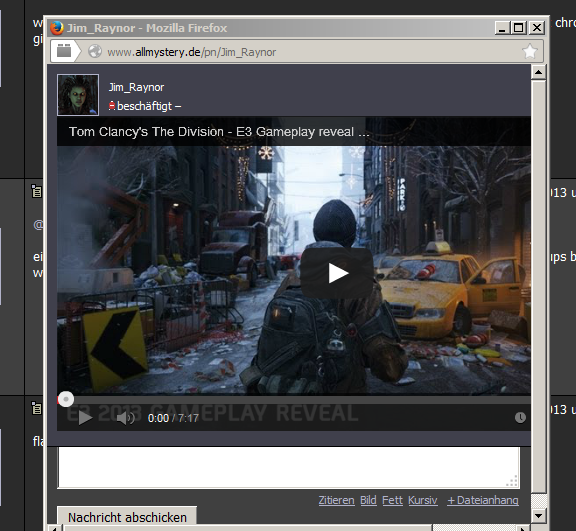Start video with large center play button

click(337, 273)
